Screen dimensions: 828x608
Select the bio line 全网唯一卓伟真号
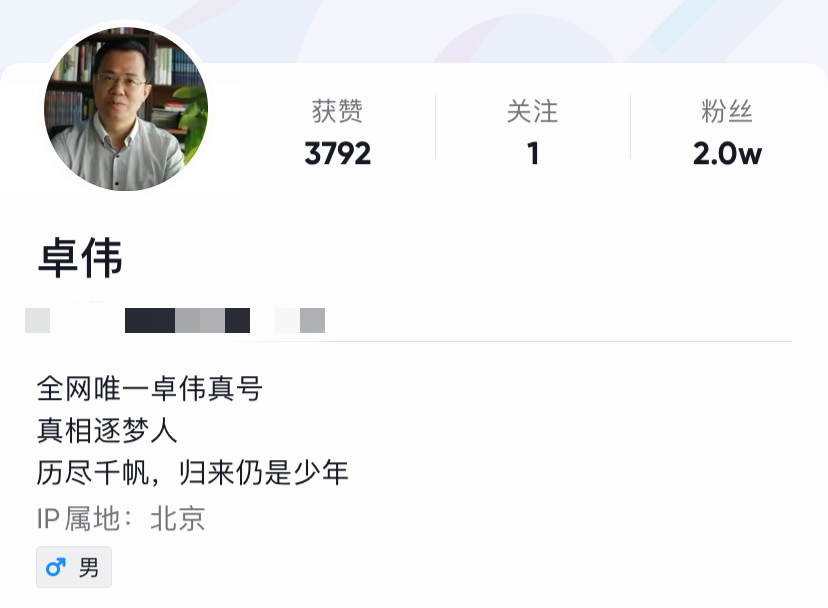point(149,389)
